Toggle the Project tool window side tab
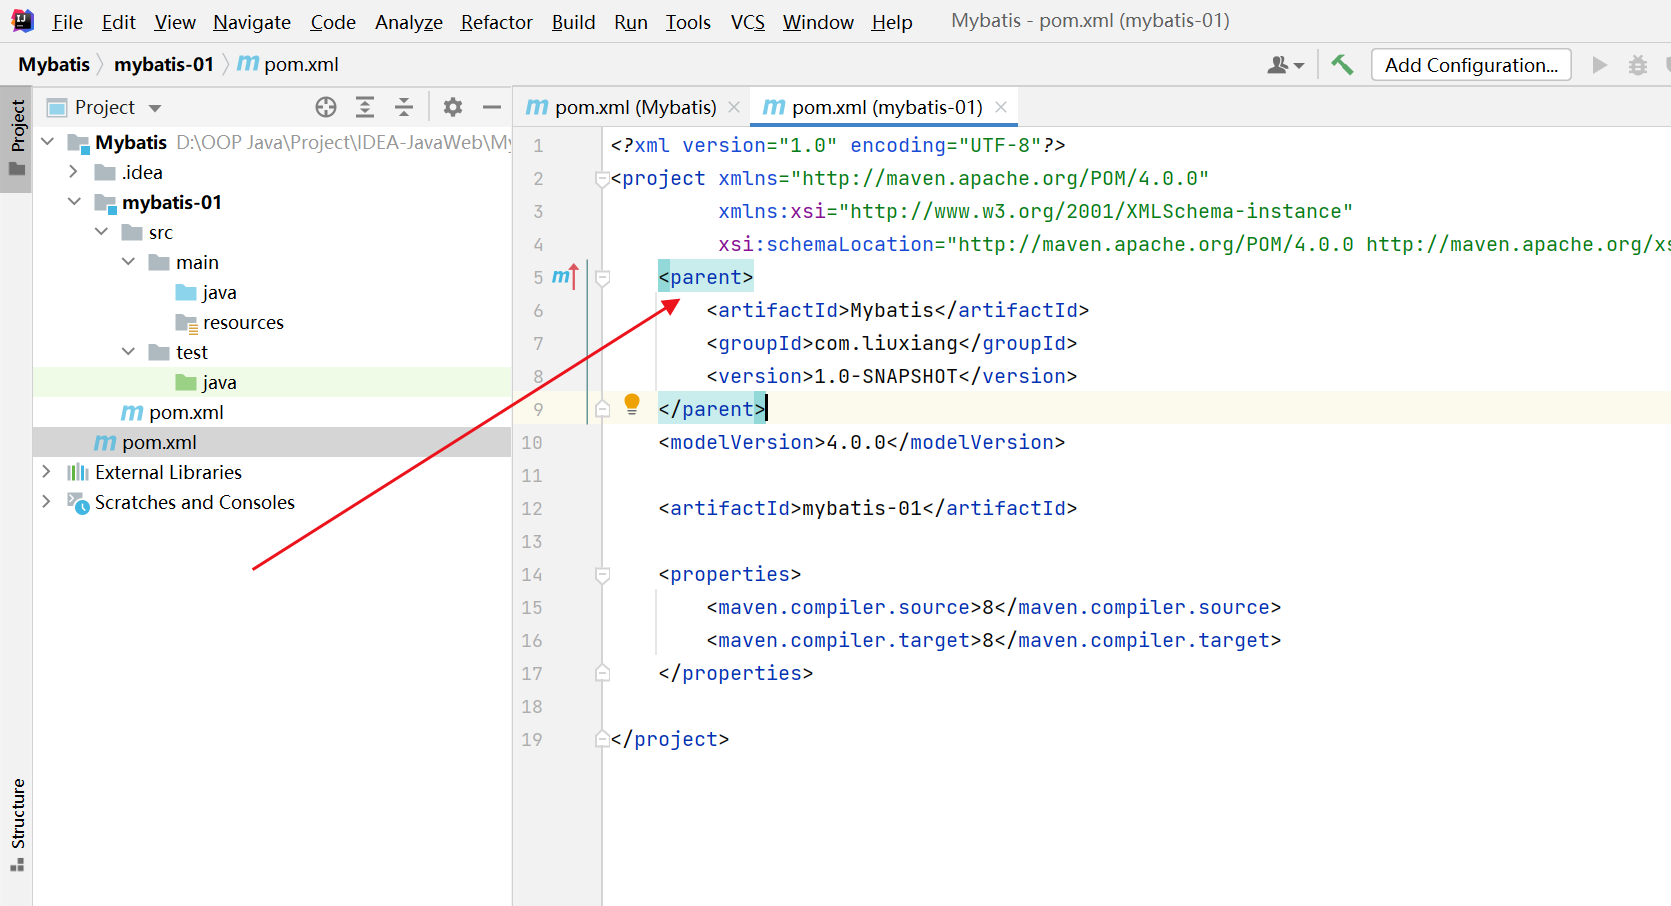This screenshot has width=1671, height=906. coord(17,138)
